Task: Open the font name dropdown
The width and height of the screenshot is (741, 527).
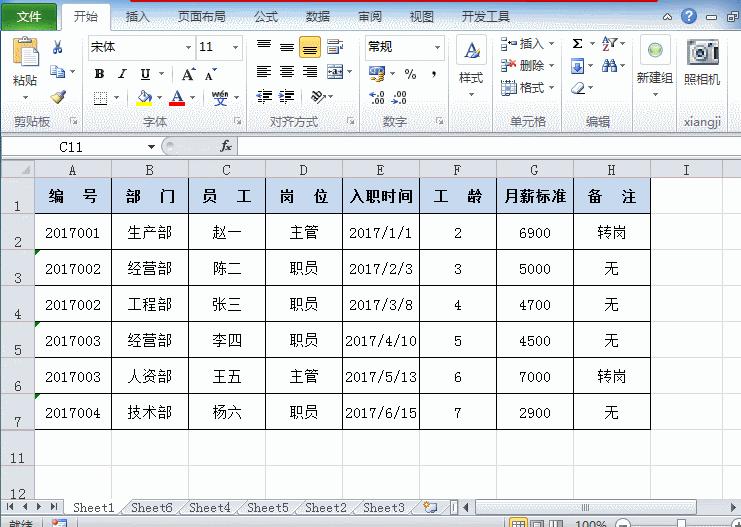Action: [x=188, y=47]
